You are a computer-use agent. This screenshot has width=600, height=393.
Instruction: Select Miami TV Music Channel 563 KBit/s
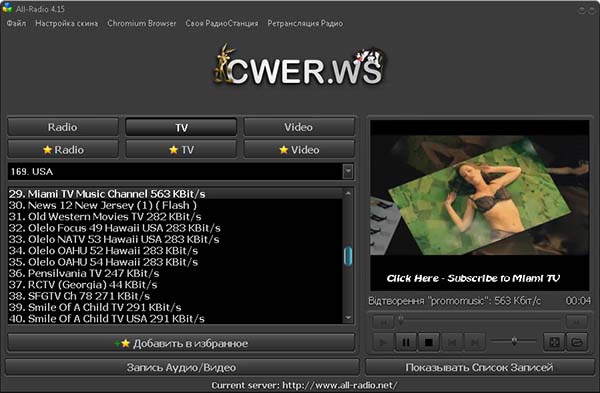(x=175, y=194)
